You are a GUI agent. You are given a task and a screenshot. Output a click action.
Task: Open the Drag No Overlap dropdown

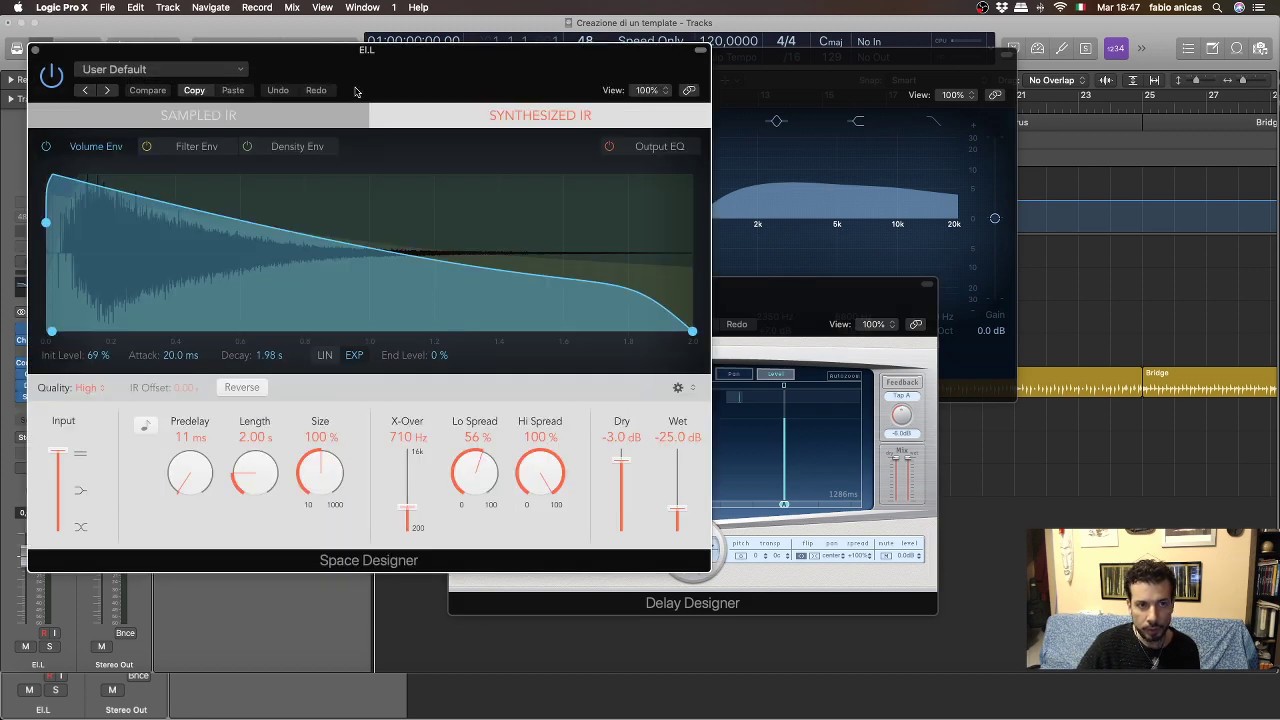click(1057, 80)
